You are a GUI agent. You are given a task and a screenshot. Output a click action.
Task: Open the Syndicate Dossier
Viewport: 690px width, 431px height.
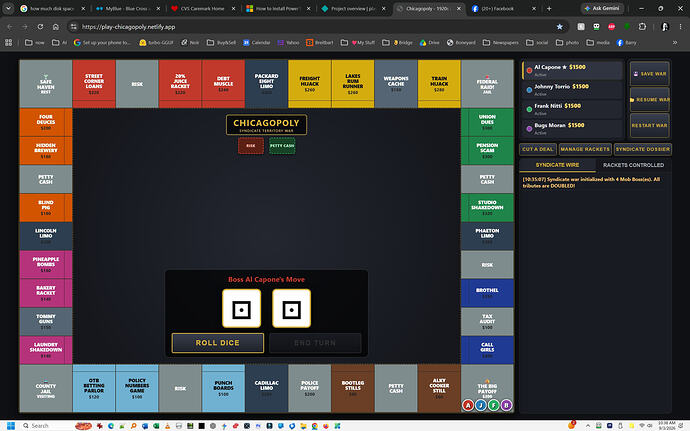point(642,149)
